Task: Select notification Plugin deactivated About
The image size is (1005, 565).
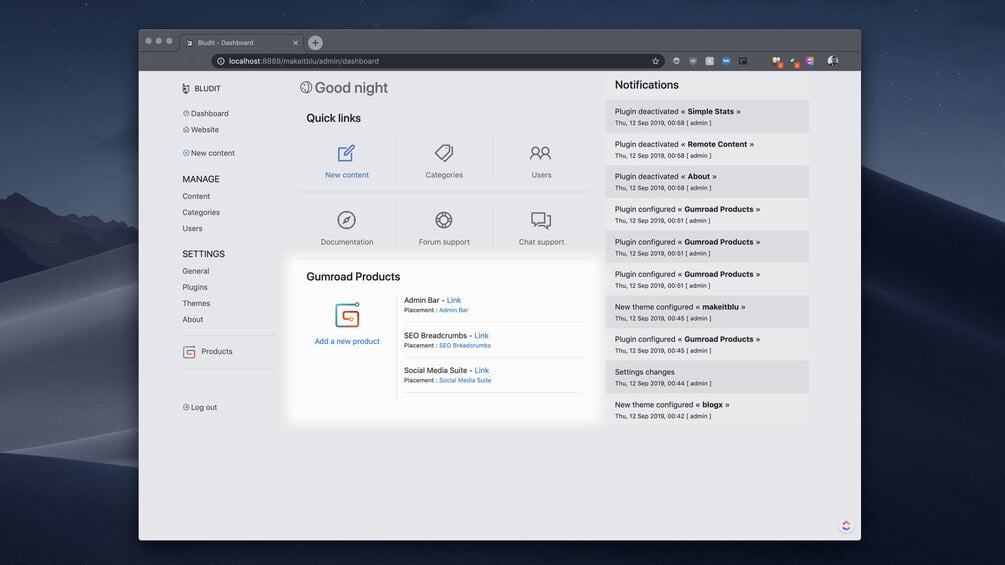Action: pyautogui.click(x=707, y=181)
